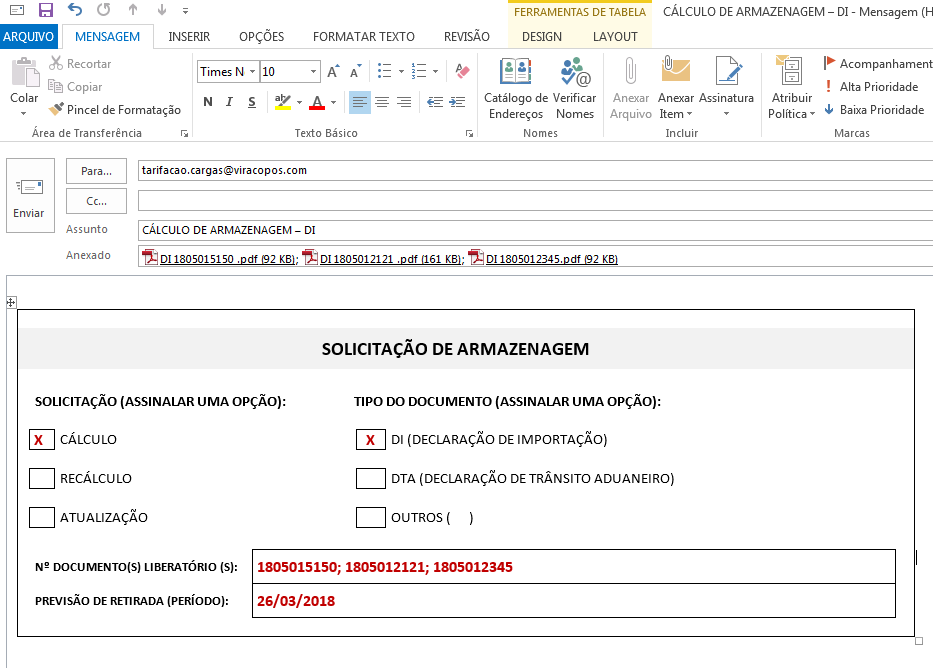Switch to the FORMATAR TEXTO tab
The height and width of the screenshot is (668, 933).
[x=364, y=36]
